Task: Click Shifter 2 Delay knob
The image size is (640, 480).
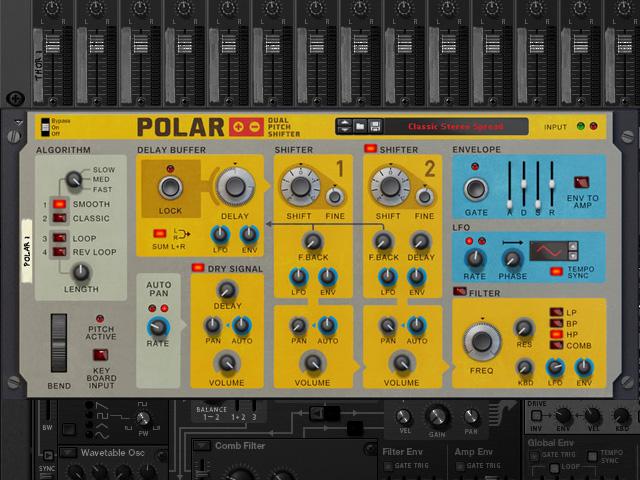Action: coord(420,242)
